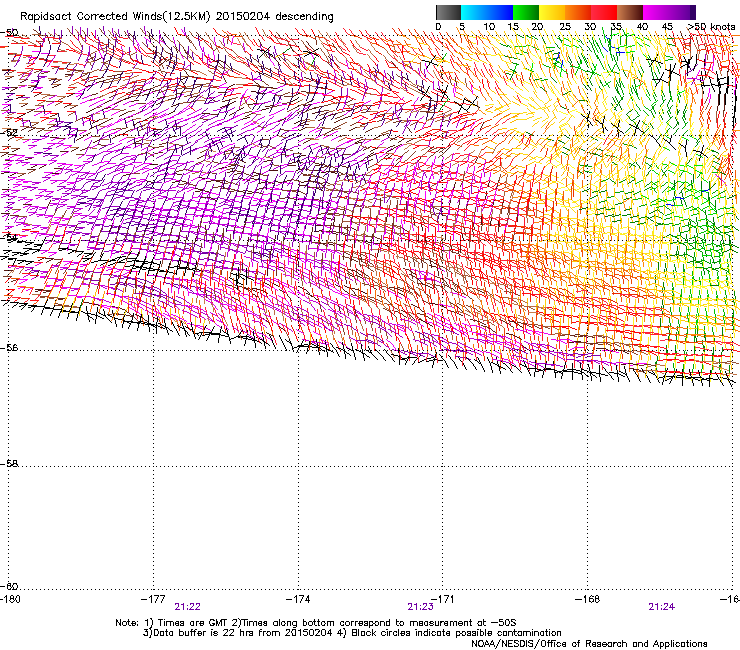740x650 pixels.
Task: Click the -171 longitude axis label
Action: tap(443, 599)
